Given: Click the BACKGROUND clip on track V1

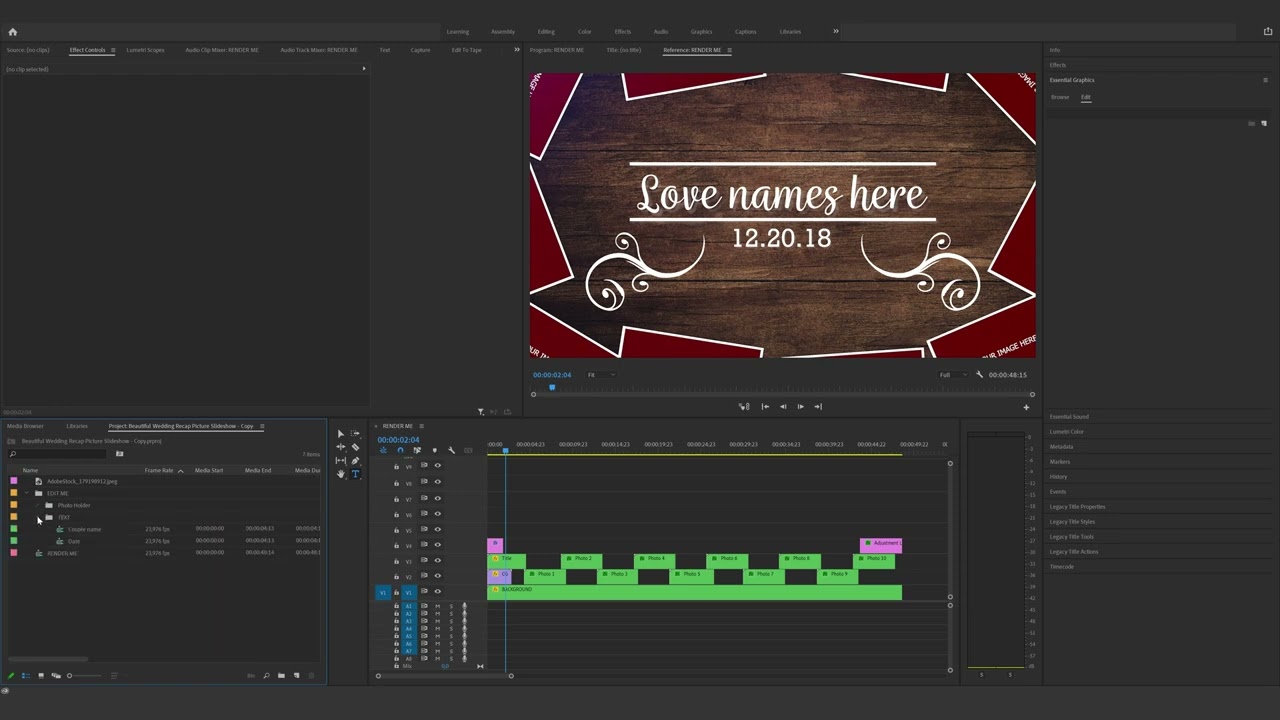Looking at the screenshot, I should pos(694,593).
